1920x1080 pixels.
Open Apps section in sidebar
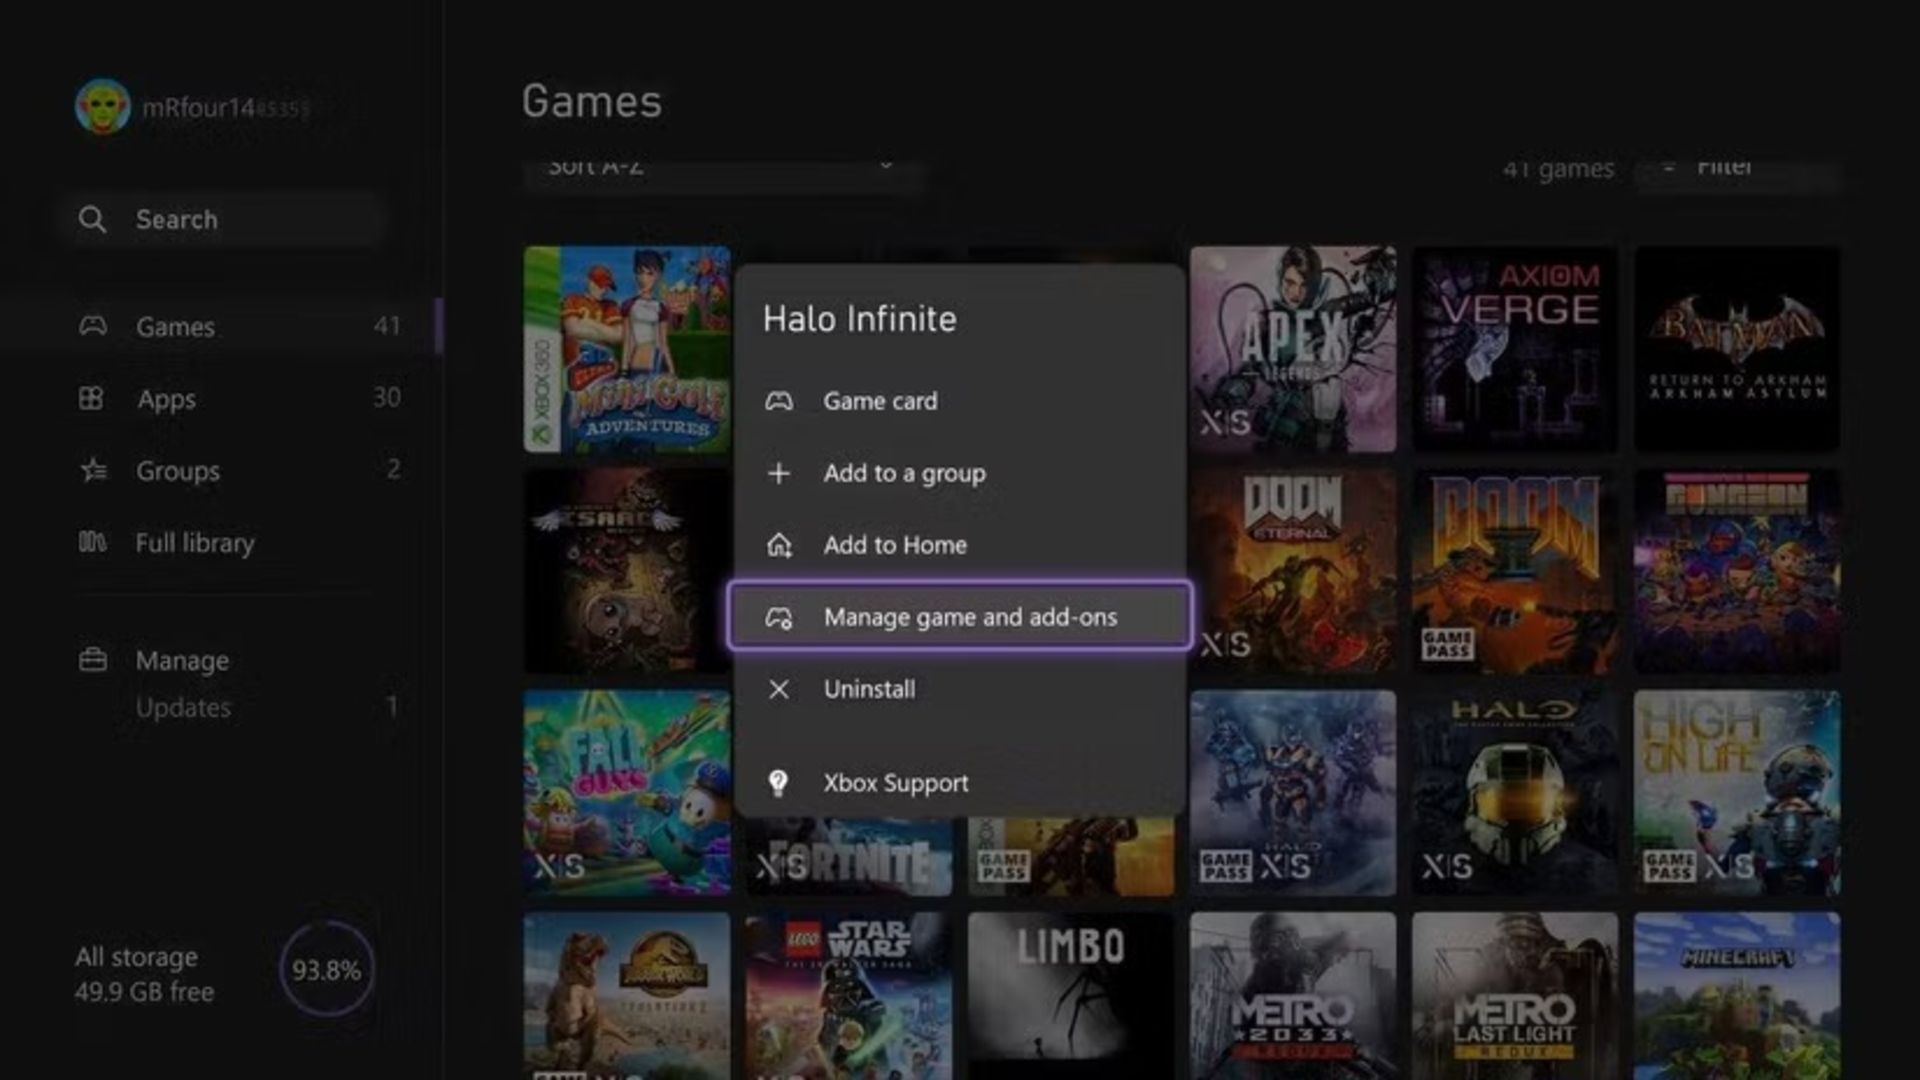[x=167, y=399]
